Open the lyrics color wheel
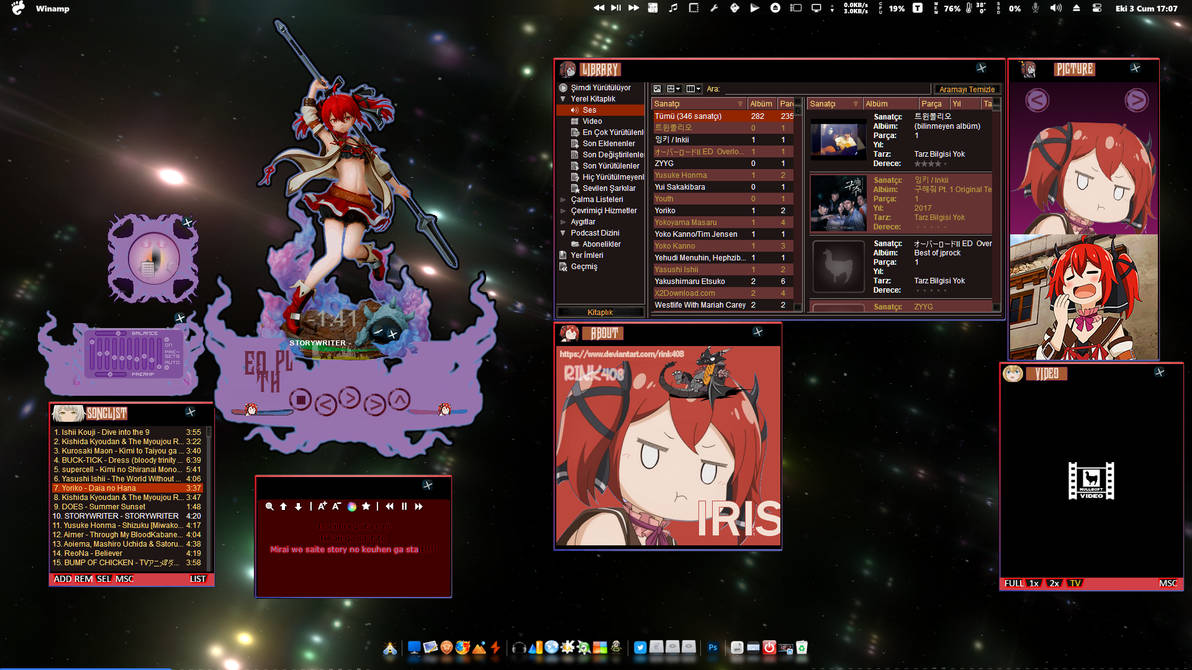1192x670 pixels. click(352, 506)
